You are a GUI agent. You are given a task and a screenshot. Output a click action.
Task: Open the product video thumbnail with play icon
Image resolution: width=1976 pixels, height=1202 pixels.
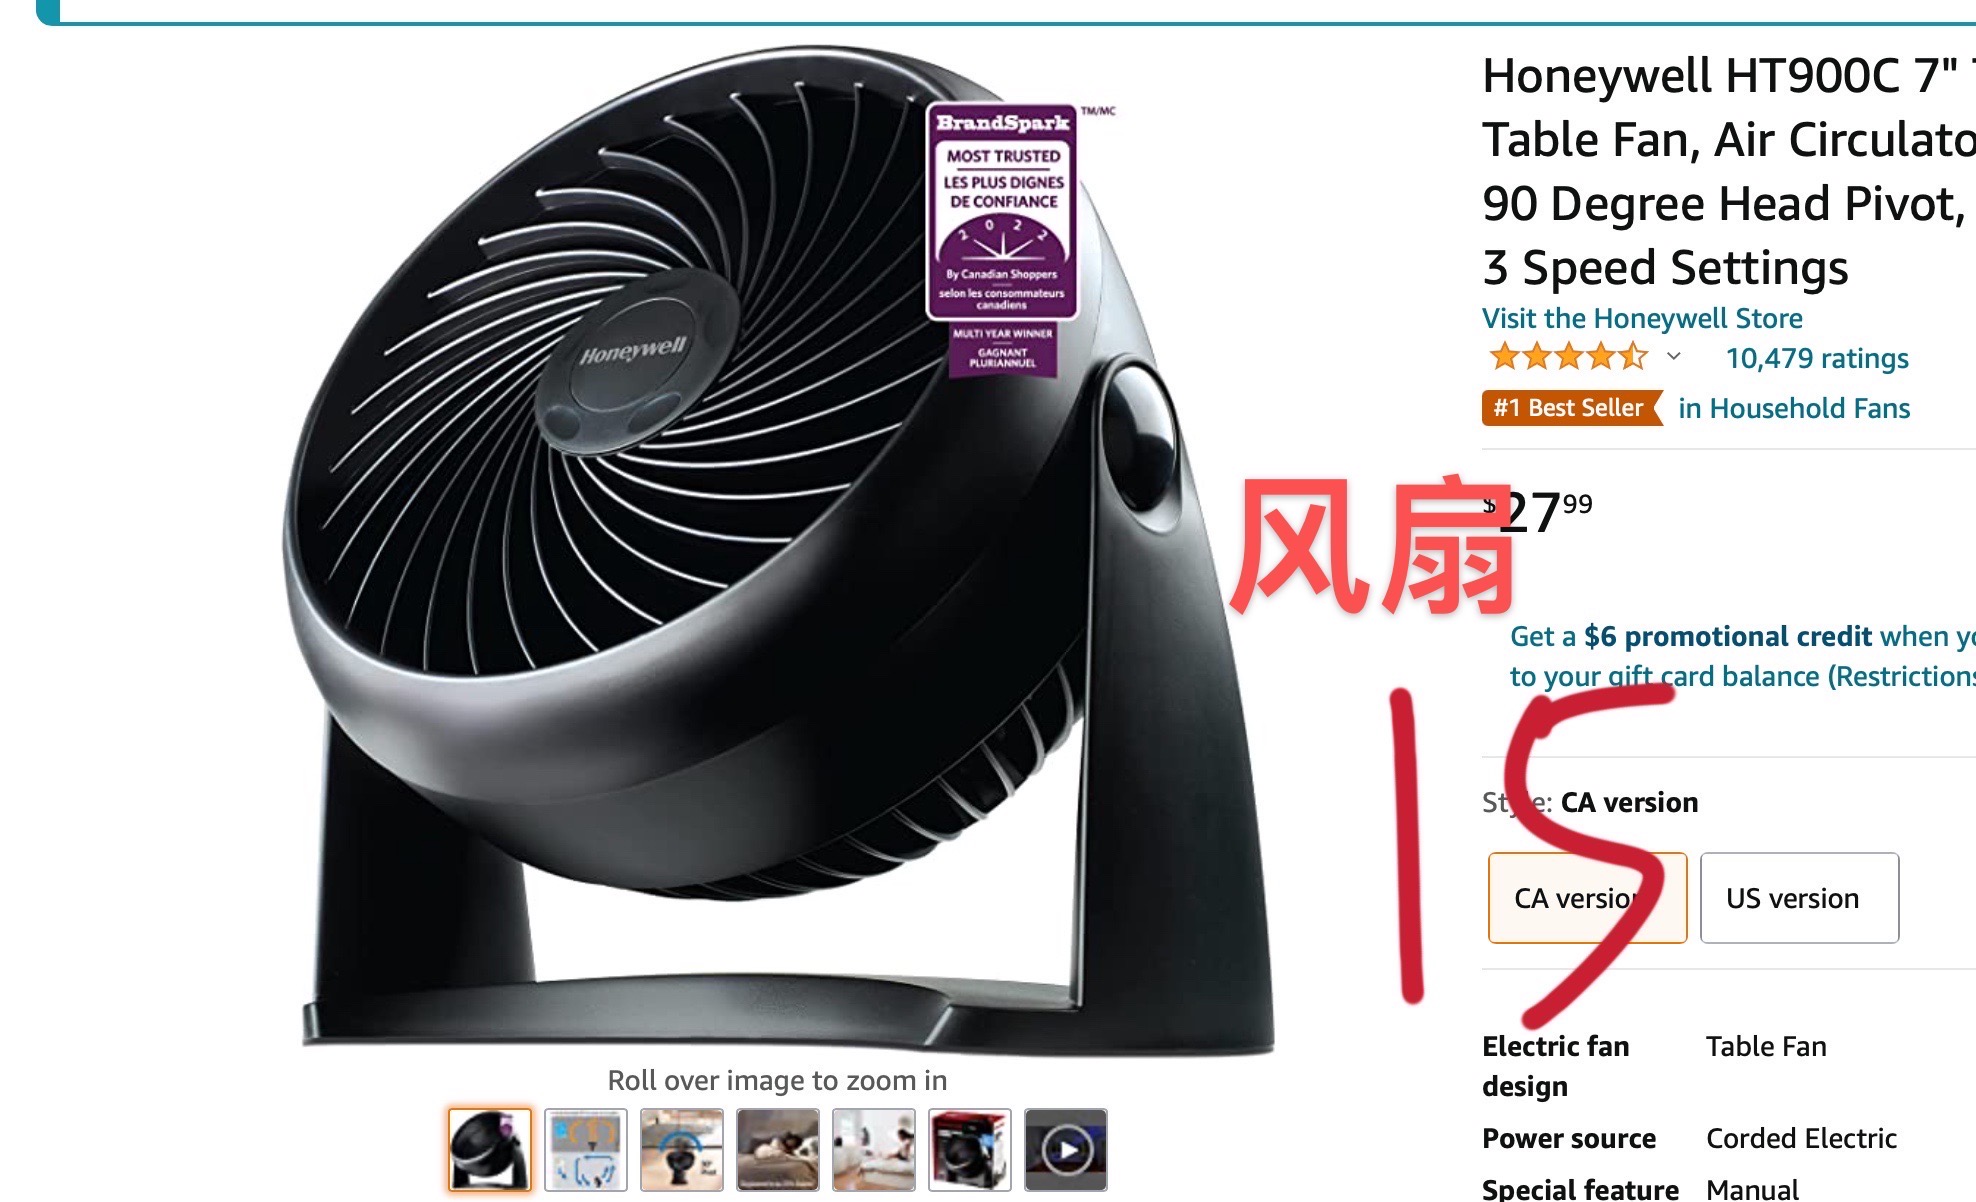coord(1066,1149)
